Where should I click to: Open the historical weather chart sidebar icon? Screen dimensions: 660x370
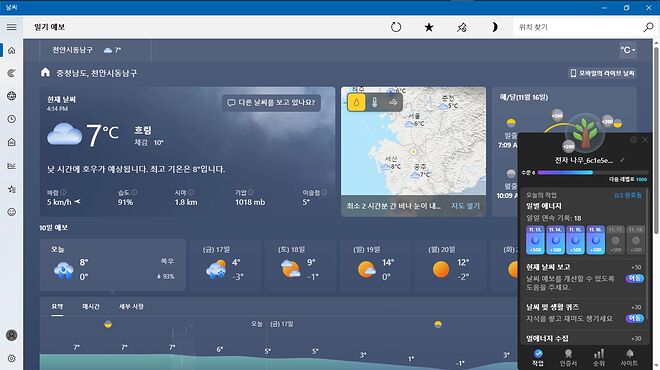point(11,166)
